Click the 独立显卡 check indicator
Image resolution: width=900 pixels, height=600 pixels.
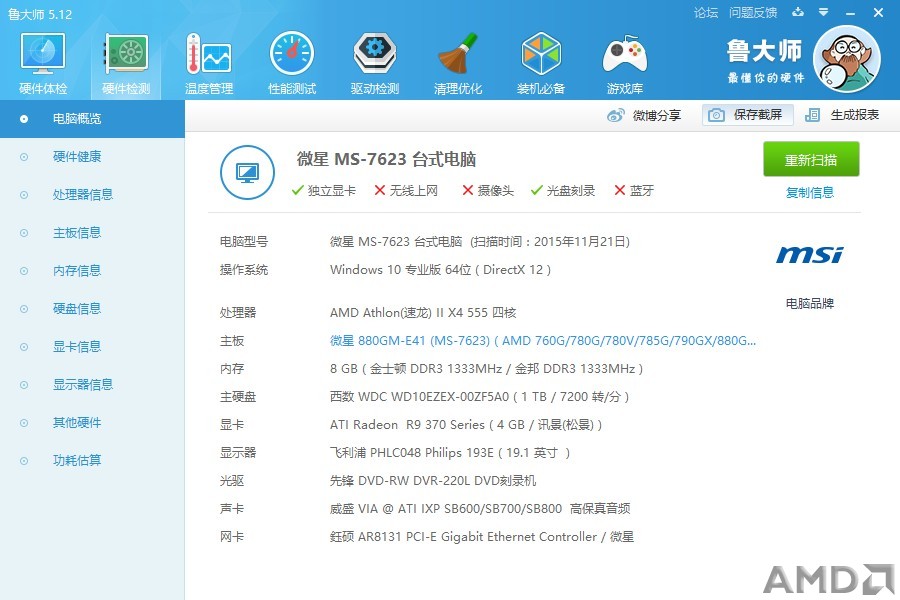(324, 191)
